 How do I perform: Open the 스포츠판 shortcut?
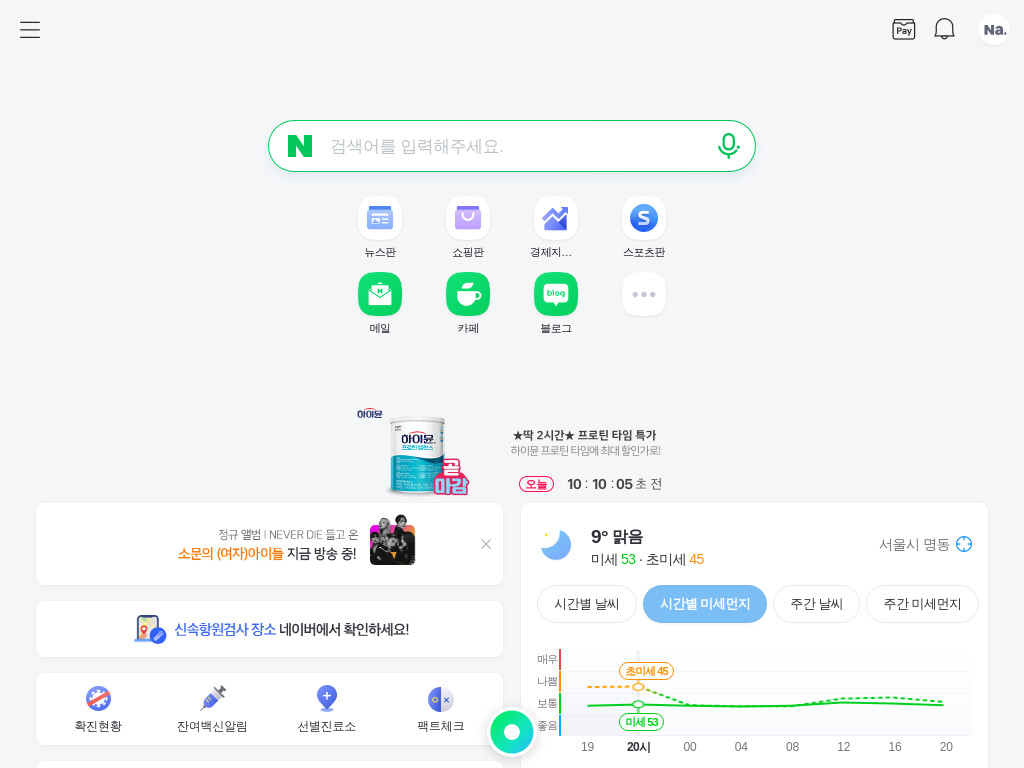(644, 227)
